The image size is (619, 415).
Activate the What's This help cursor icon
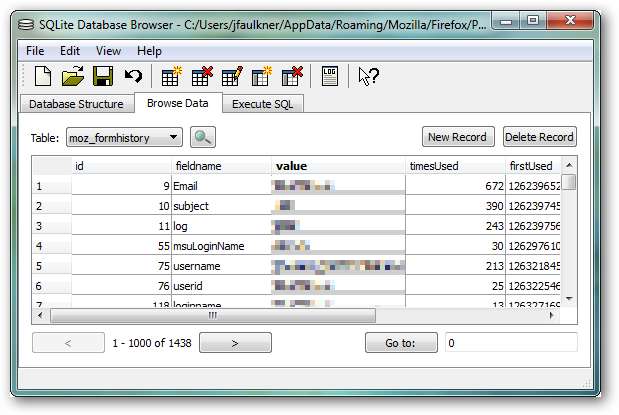click(x=367, y=76)
